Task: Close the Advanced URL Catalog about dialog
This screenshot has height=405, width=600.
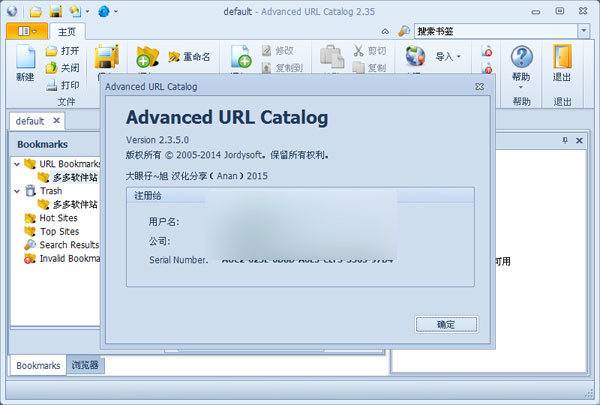Action: pyautogui.click(x=479, y=87)
